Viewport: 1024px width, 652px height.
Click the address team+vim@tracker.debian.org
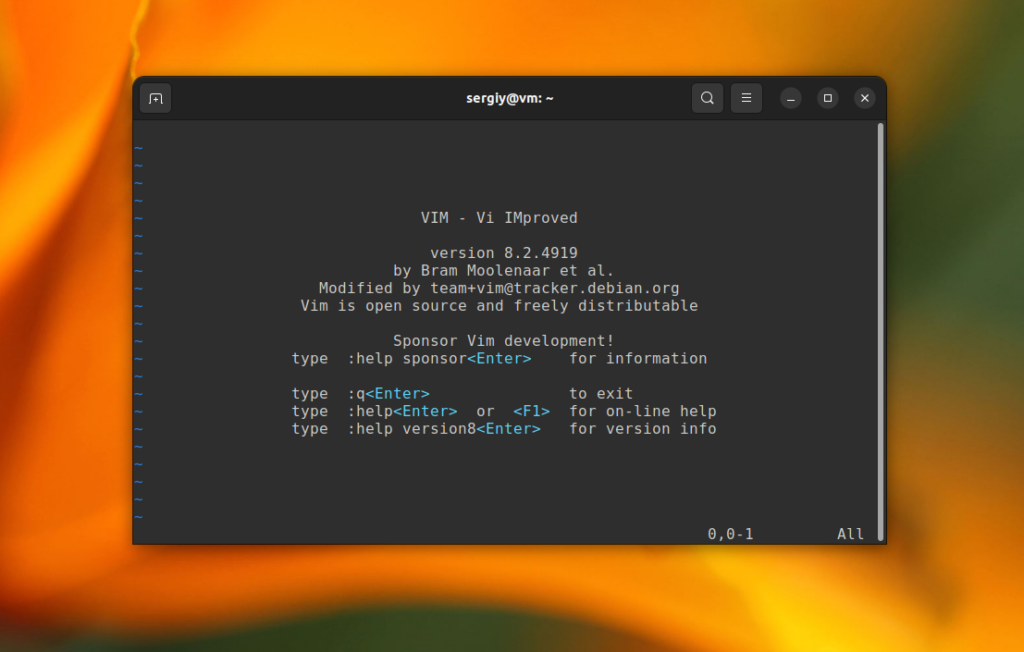(554, 288)
